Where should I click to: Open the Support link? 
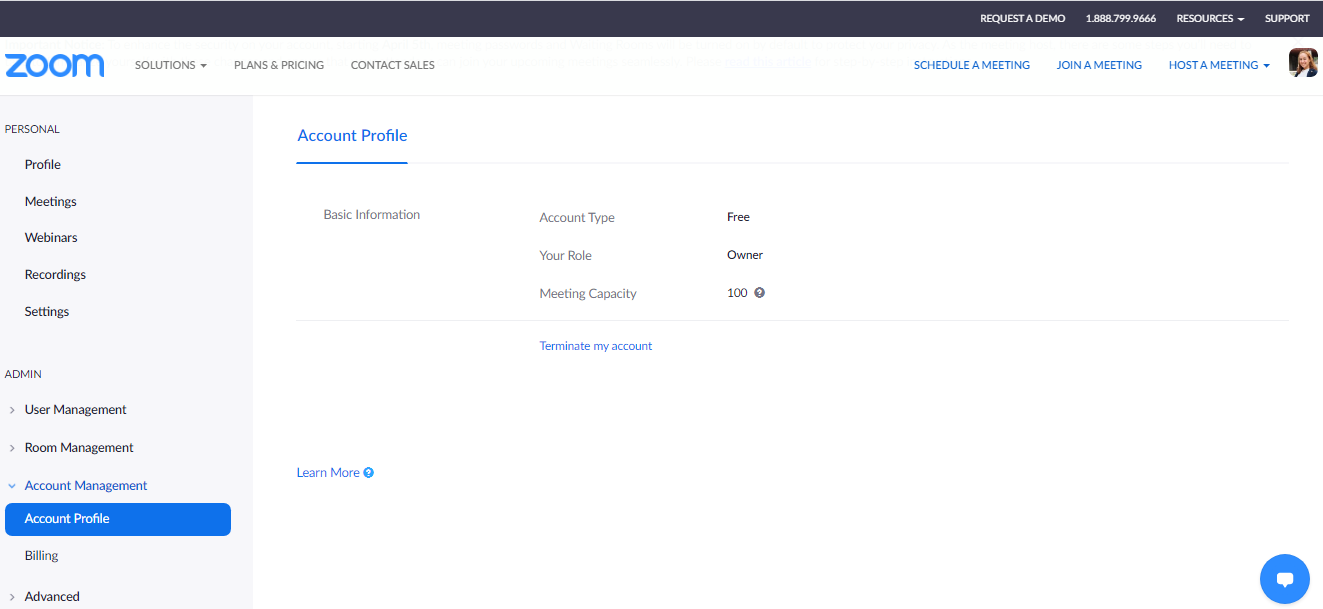1287,18
